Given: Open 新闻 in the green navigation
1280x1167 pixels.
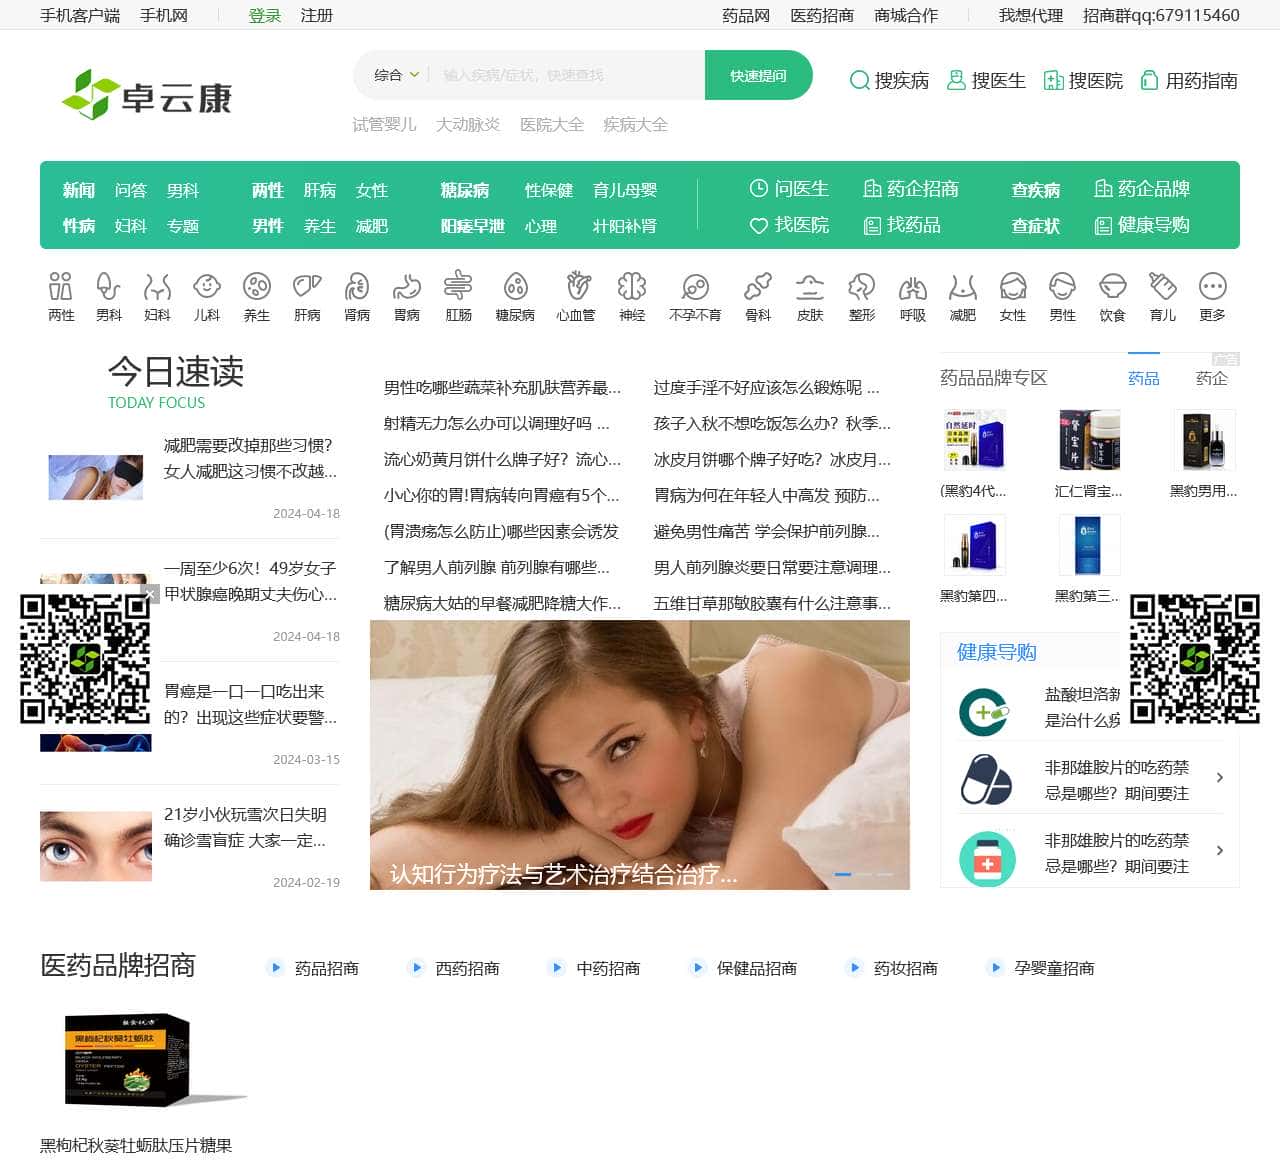Looking at the screenshot, I should click(x=79, y=190).
